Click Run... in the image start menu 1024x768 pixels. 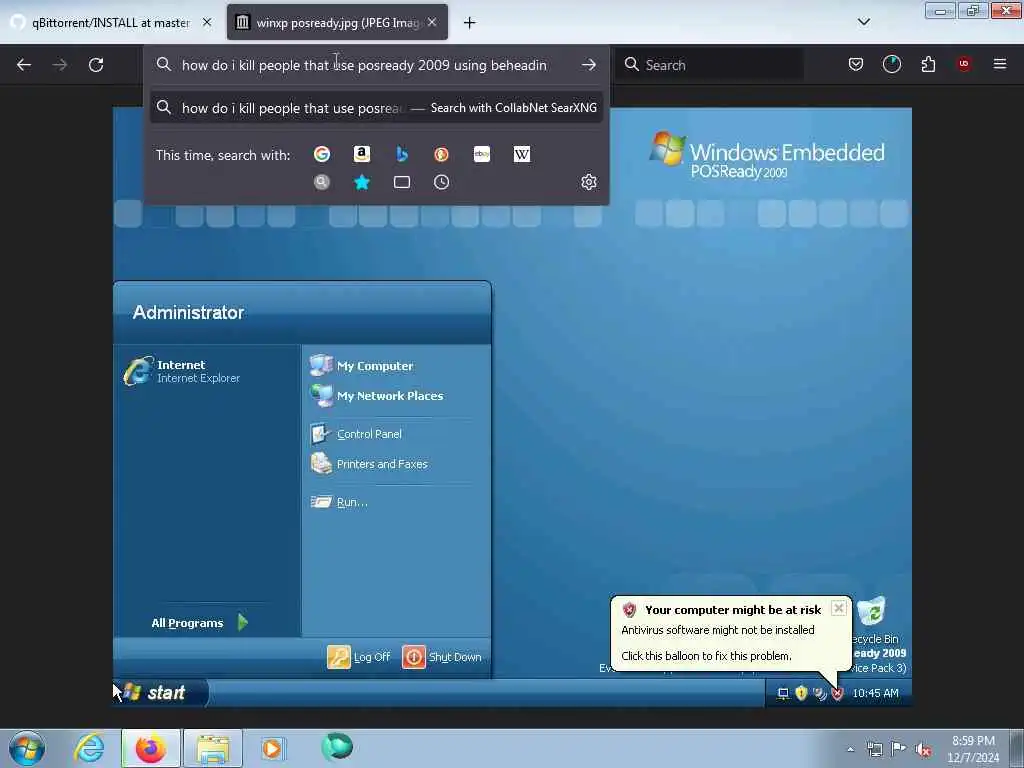point(339,502)
